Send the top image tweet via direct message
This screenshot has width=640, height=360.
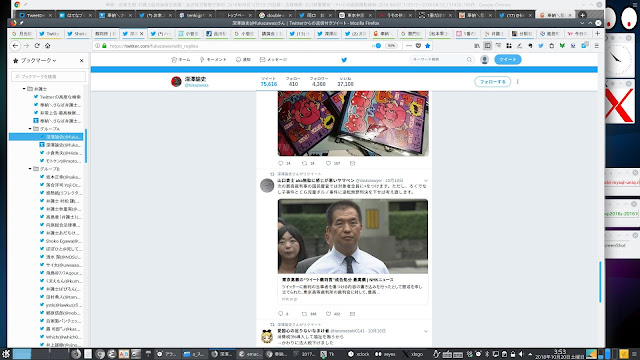click(x=352, y=163)
